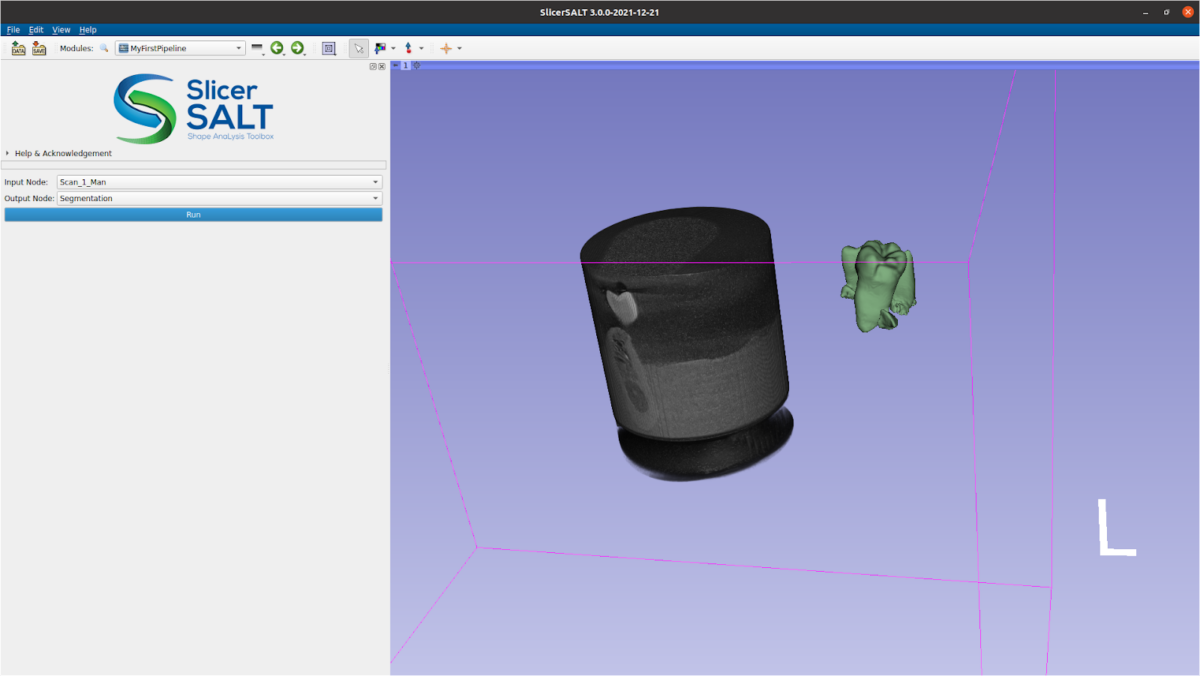Image resolution: width=1200 pixels, height=676 pixels.
Task: Open the view layout selector icon
Action: pyautogui.click(x=329, y=48)
